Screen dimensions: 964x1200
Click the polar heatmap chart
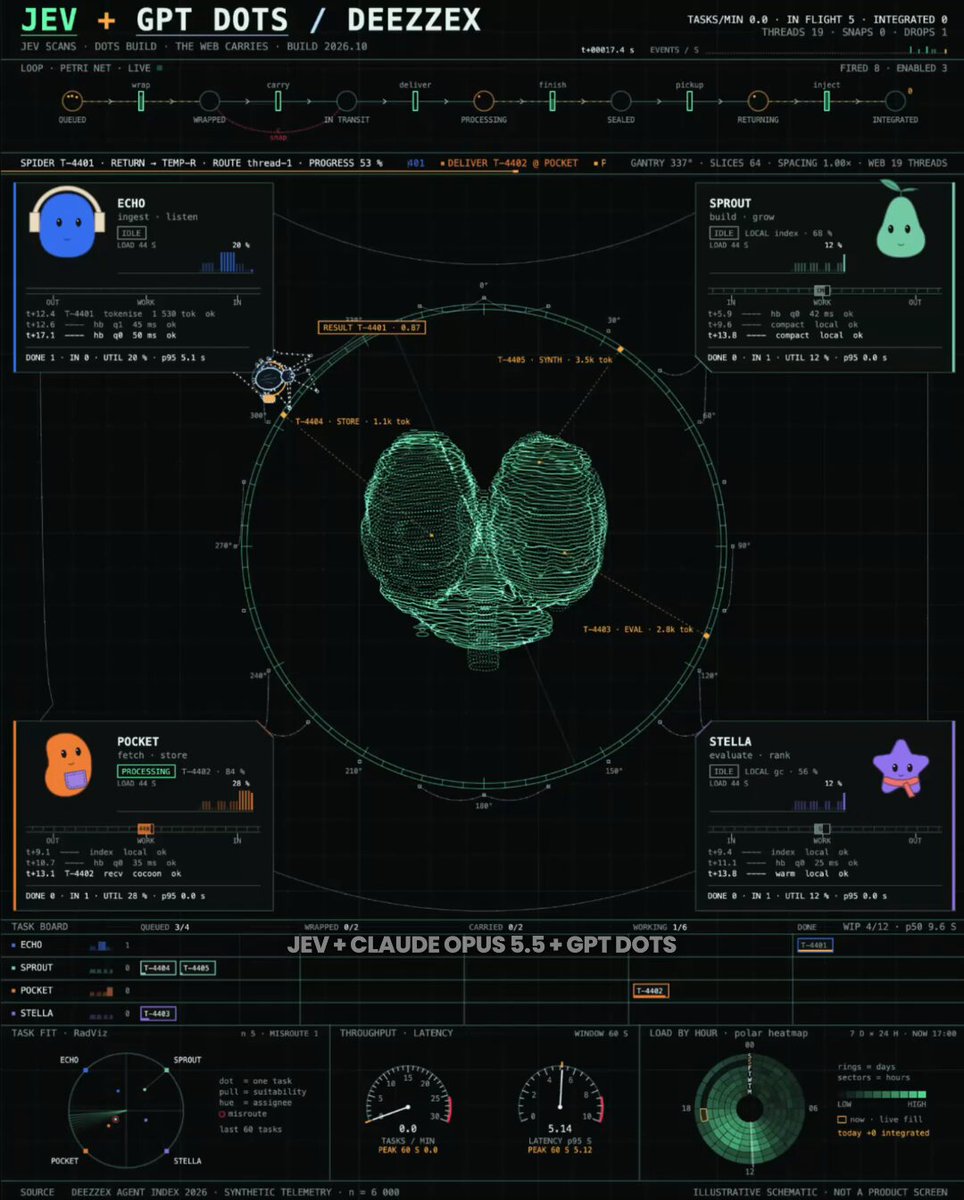[750, 1107]
